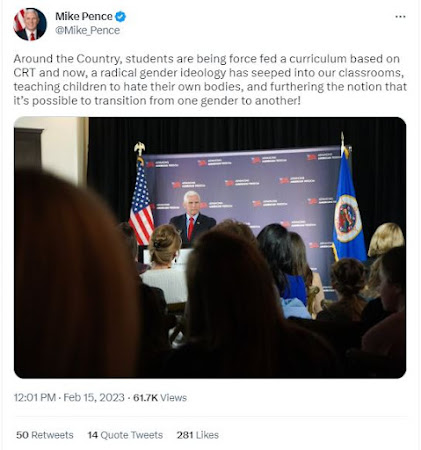421x450 pixels.
Task: View the 50 Retweets list
Action: tap(45, 435)
